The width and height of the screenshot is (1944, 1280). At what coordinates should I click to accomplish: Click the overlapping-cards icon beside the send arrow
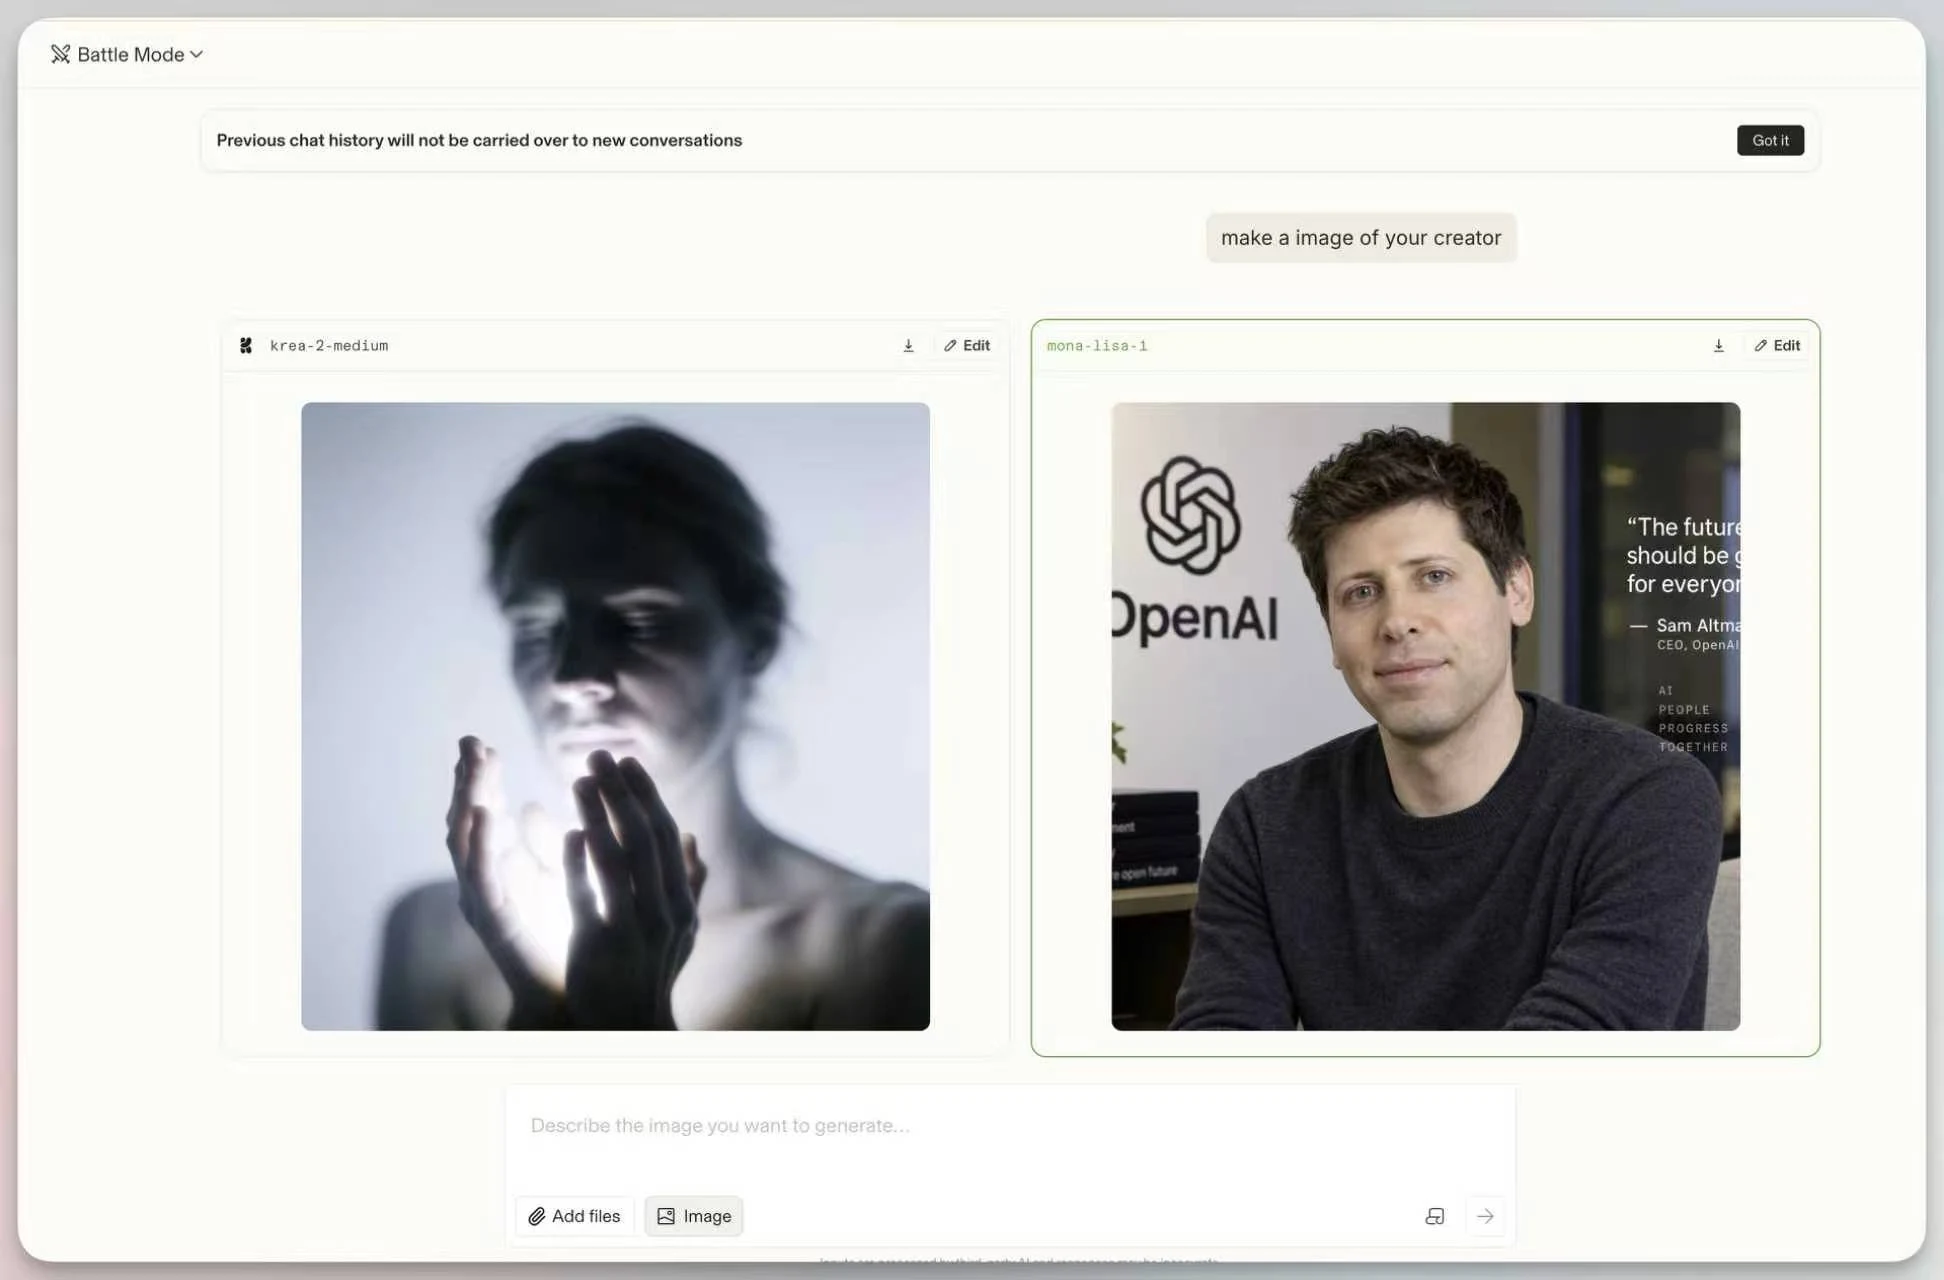(1434, 1216)
